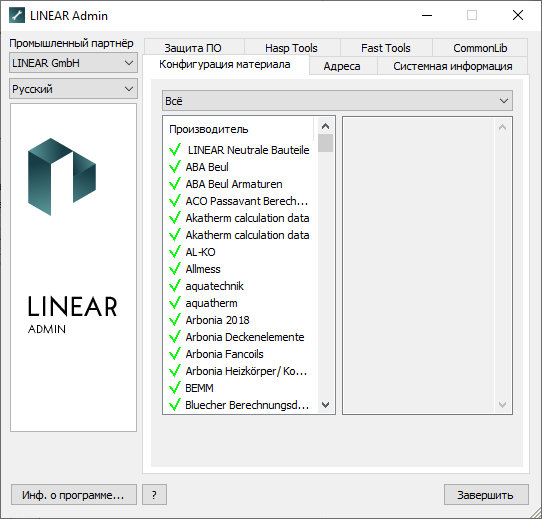Toggle checkmark next to ABA Beul
Viewport: 542px width, 519px height.
[175, 167]
